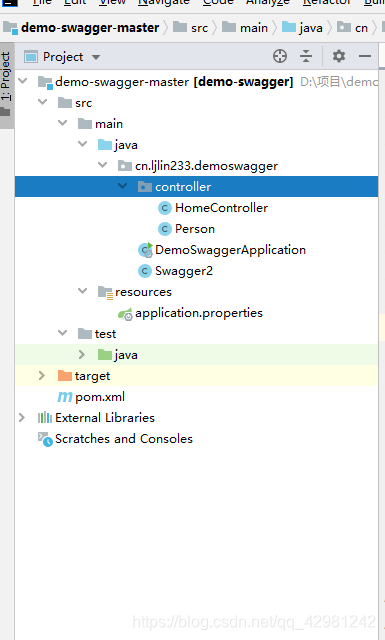Collapse the resources folder

(82, 291)
